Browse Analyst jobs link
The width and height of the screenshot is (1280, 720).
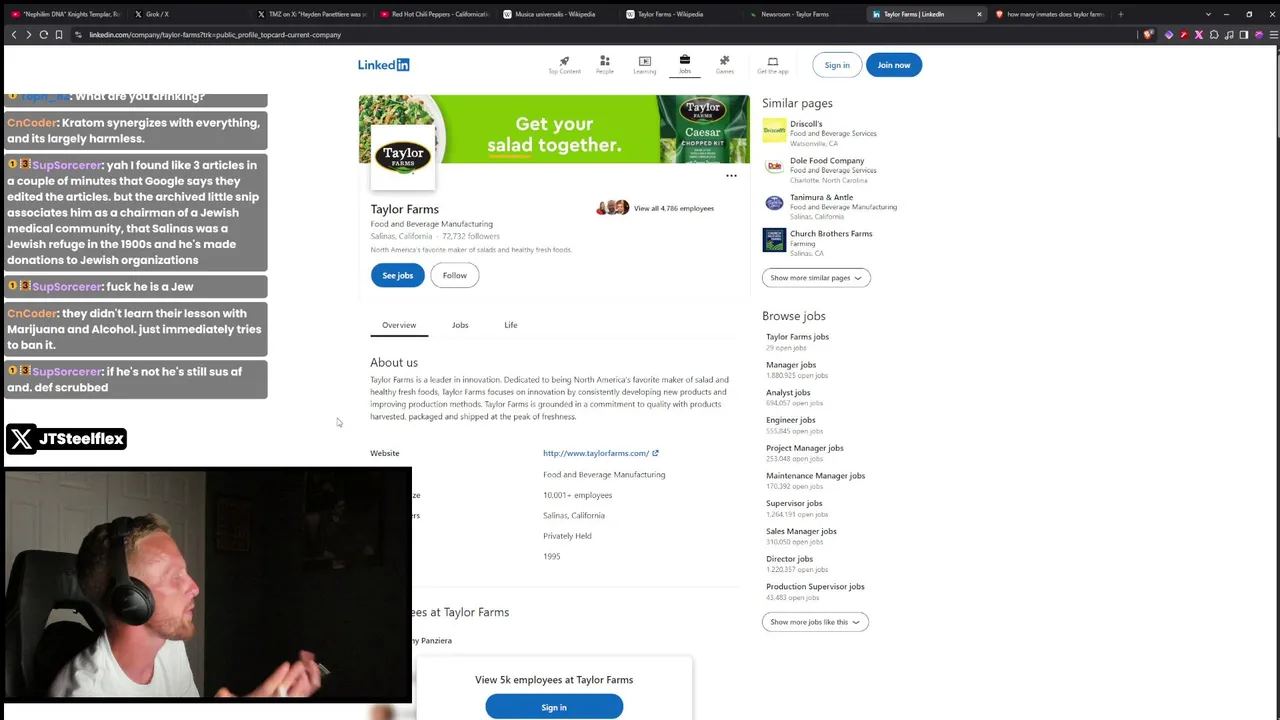click(x=788, y=393)
